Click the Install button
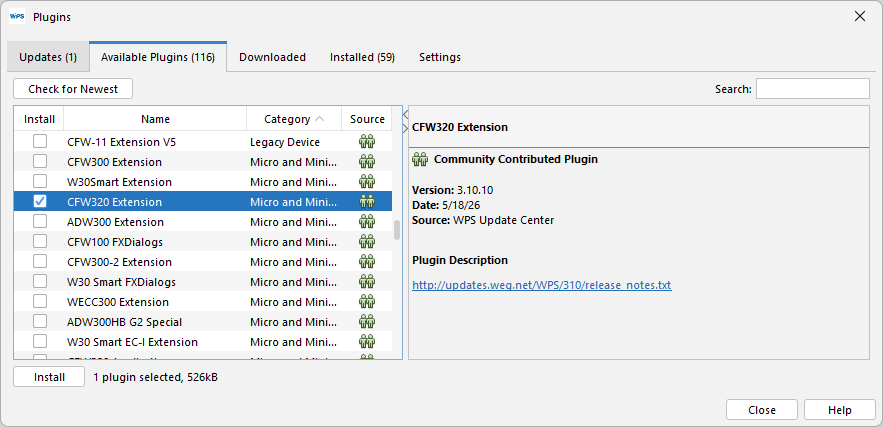The width and height of the screenshot is (883, 427). (49, 377)
